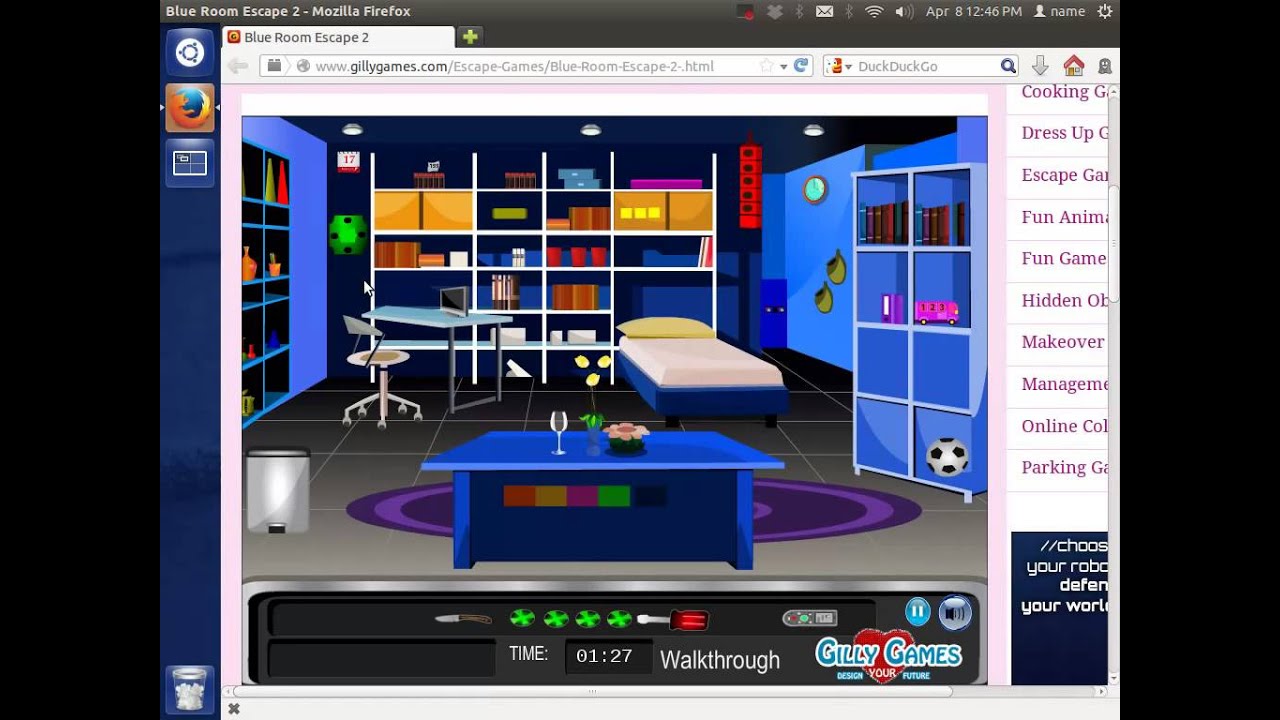Open system volume indicator in top panel
This screenshot has height=720, width=1280.
(x=904, y=11)
